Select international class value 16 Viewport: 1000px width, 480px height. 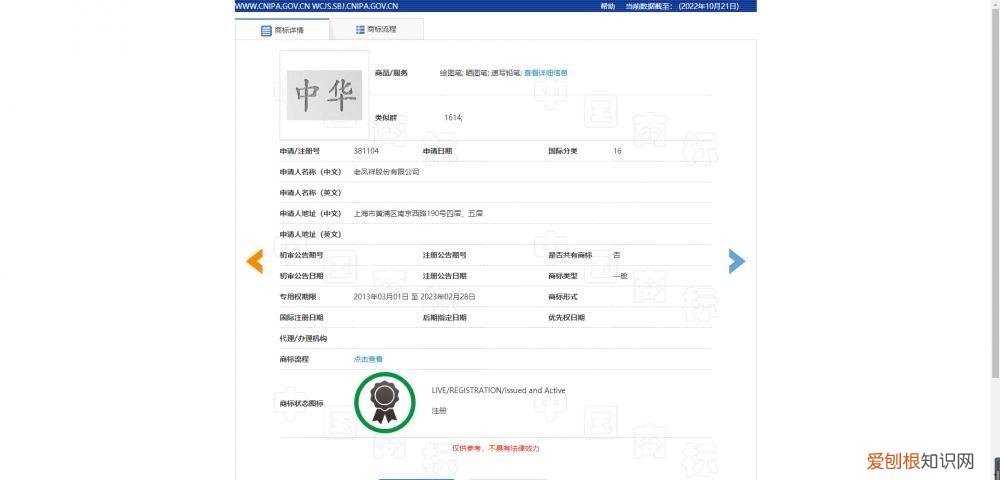[x=617, y=151]
